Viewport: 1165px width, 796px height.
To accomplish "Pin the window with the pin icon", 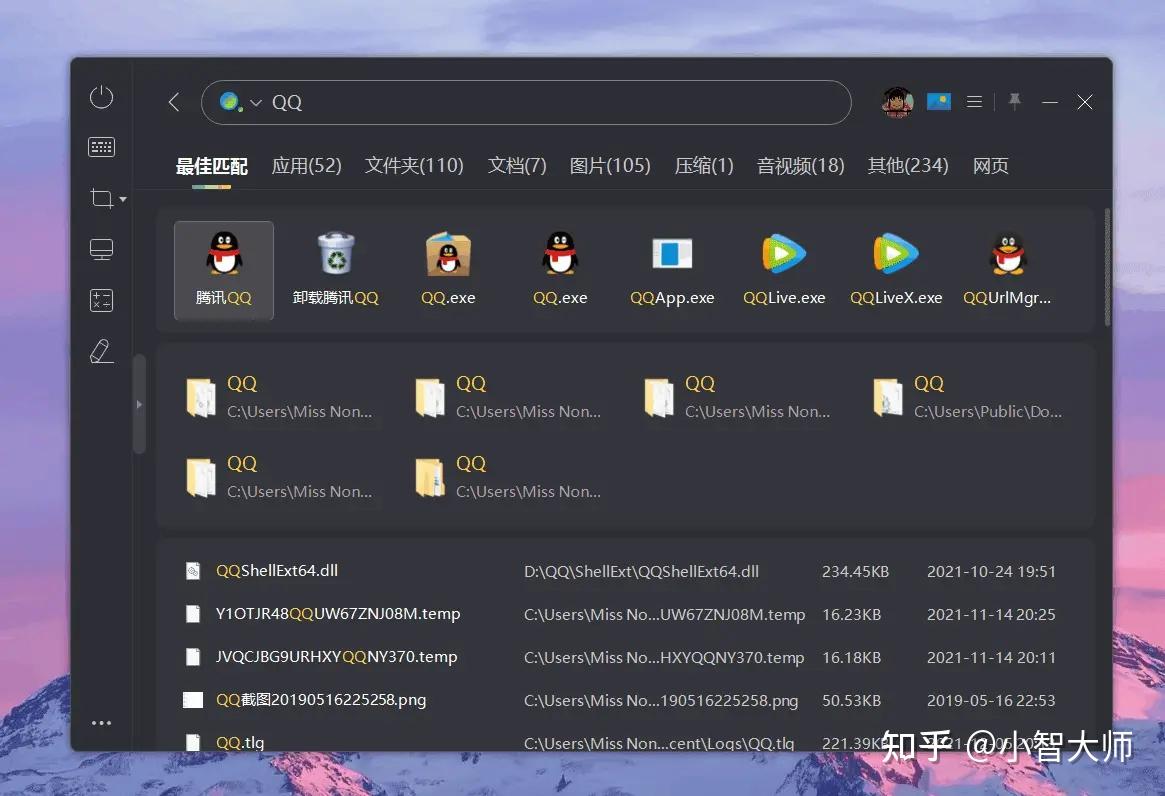I will pos(1014,101).
